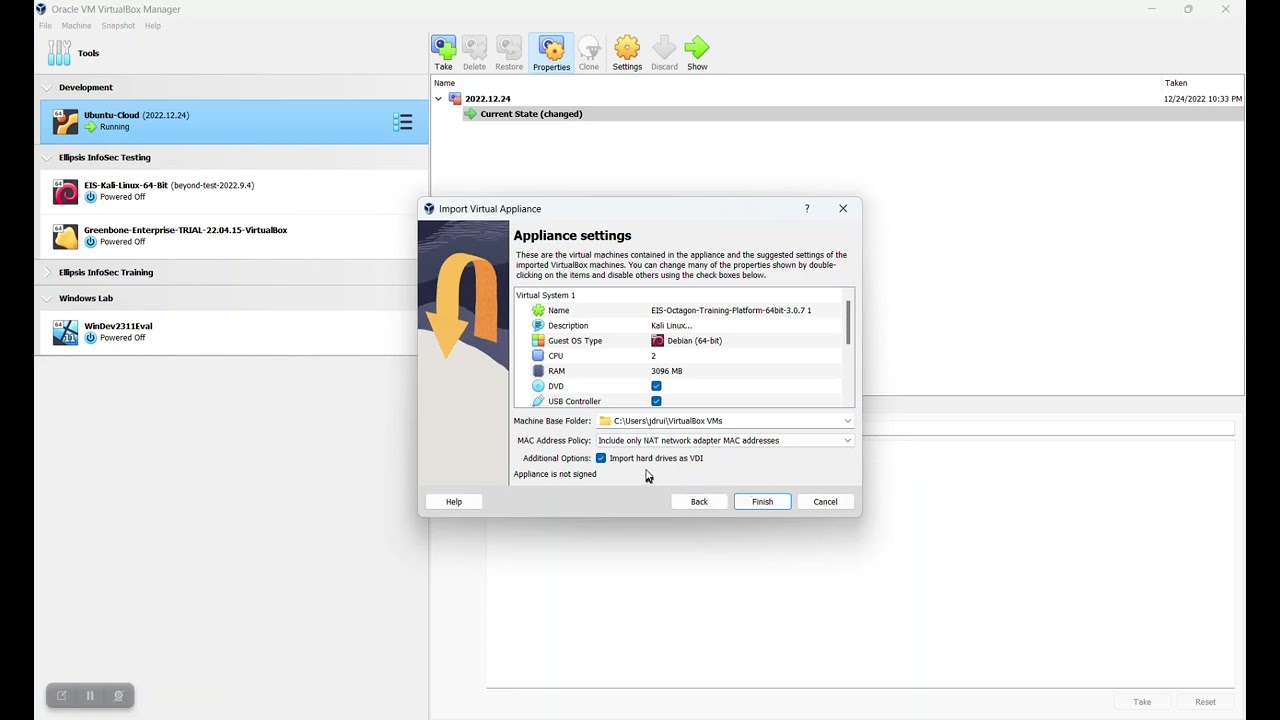The image size is (1280, 720).
Task: Click the Clone toolbar icon
Action: [x=589, y=48]
